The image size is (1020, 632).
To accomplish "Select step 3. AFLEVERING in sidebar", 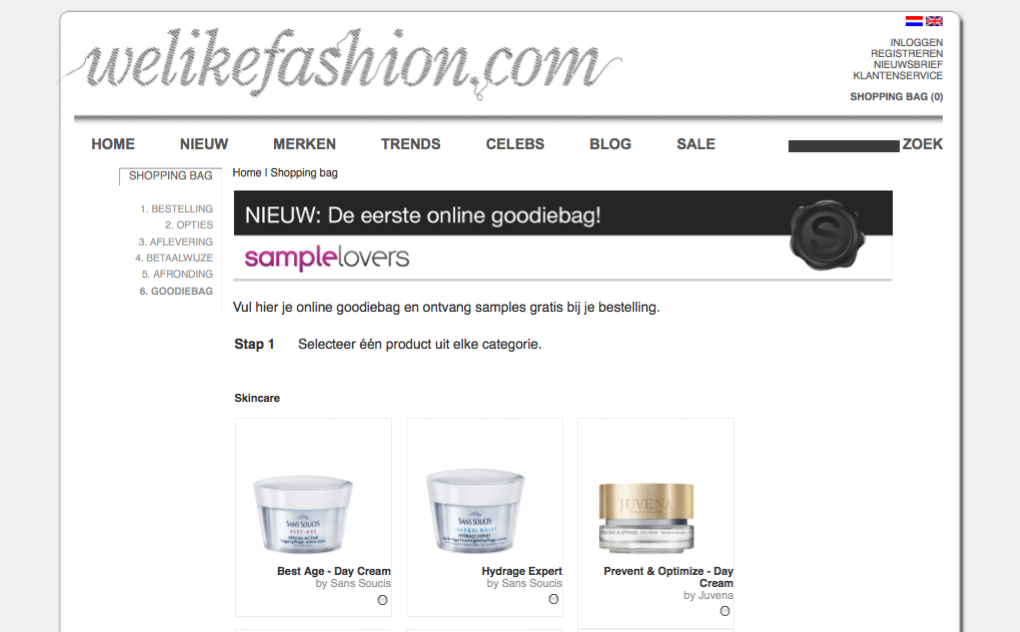I will click(x=176, y=242).
